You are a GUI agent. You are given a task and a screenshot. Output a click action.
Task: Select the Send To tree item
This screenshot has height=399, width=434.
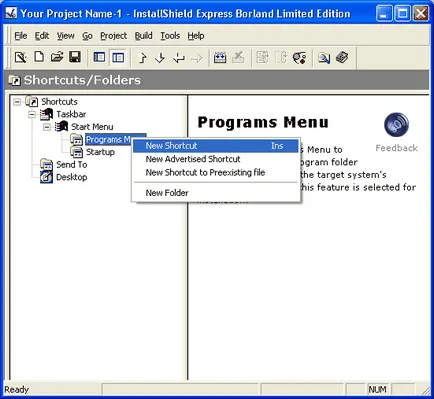point(72,164)
